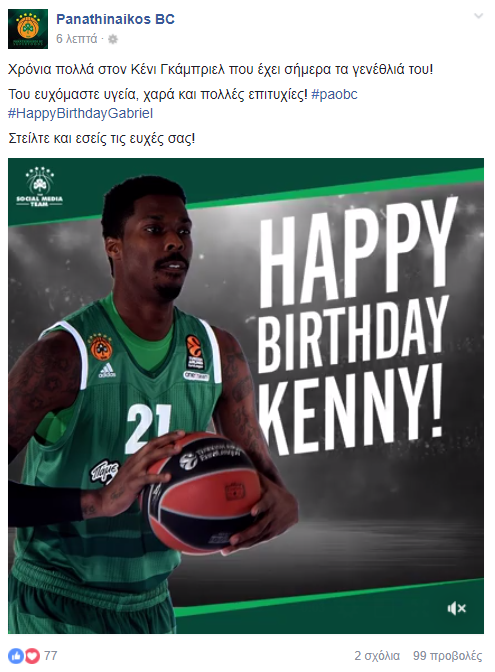Image resolution: width=495 pixels, height=672 pixels.
Task: Click the Panathinaikos crest on the jersey
Action: point(101,347)
